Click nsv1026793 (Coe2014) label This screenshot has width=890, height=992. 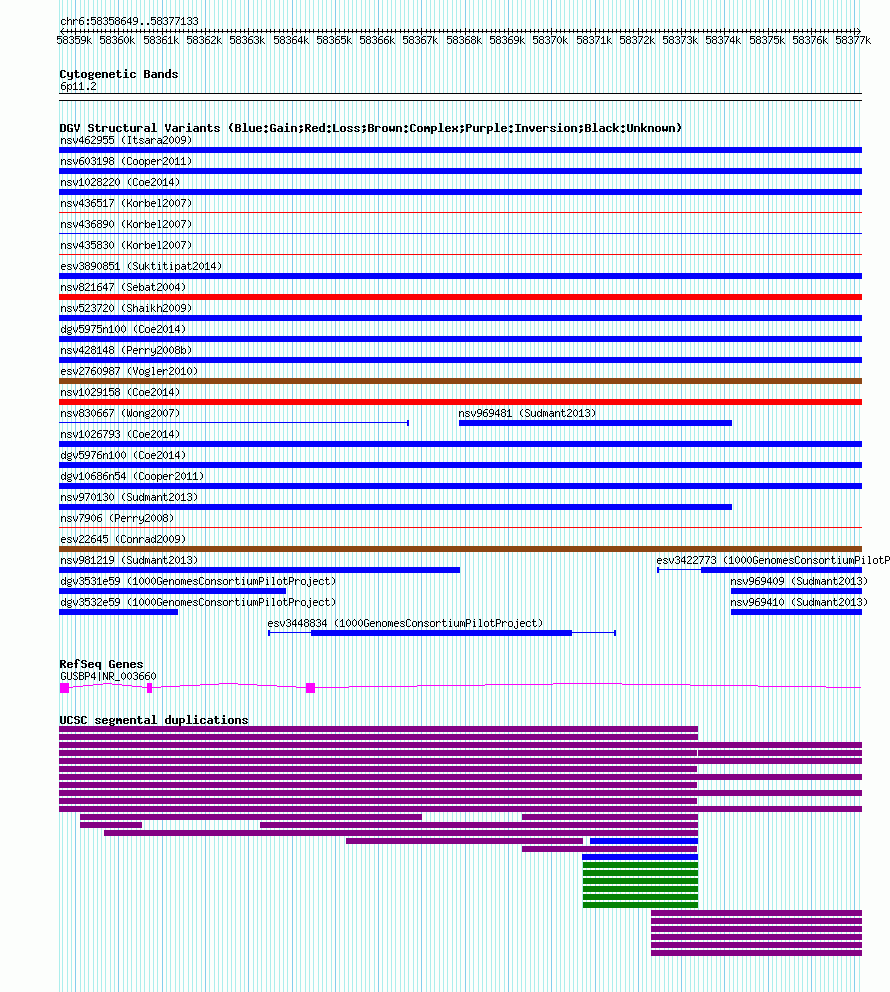coord(120,434)
